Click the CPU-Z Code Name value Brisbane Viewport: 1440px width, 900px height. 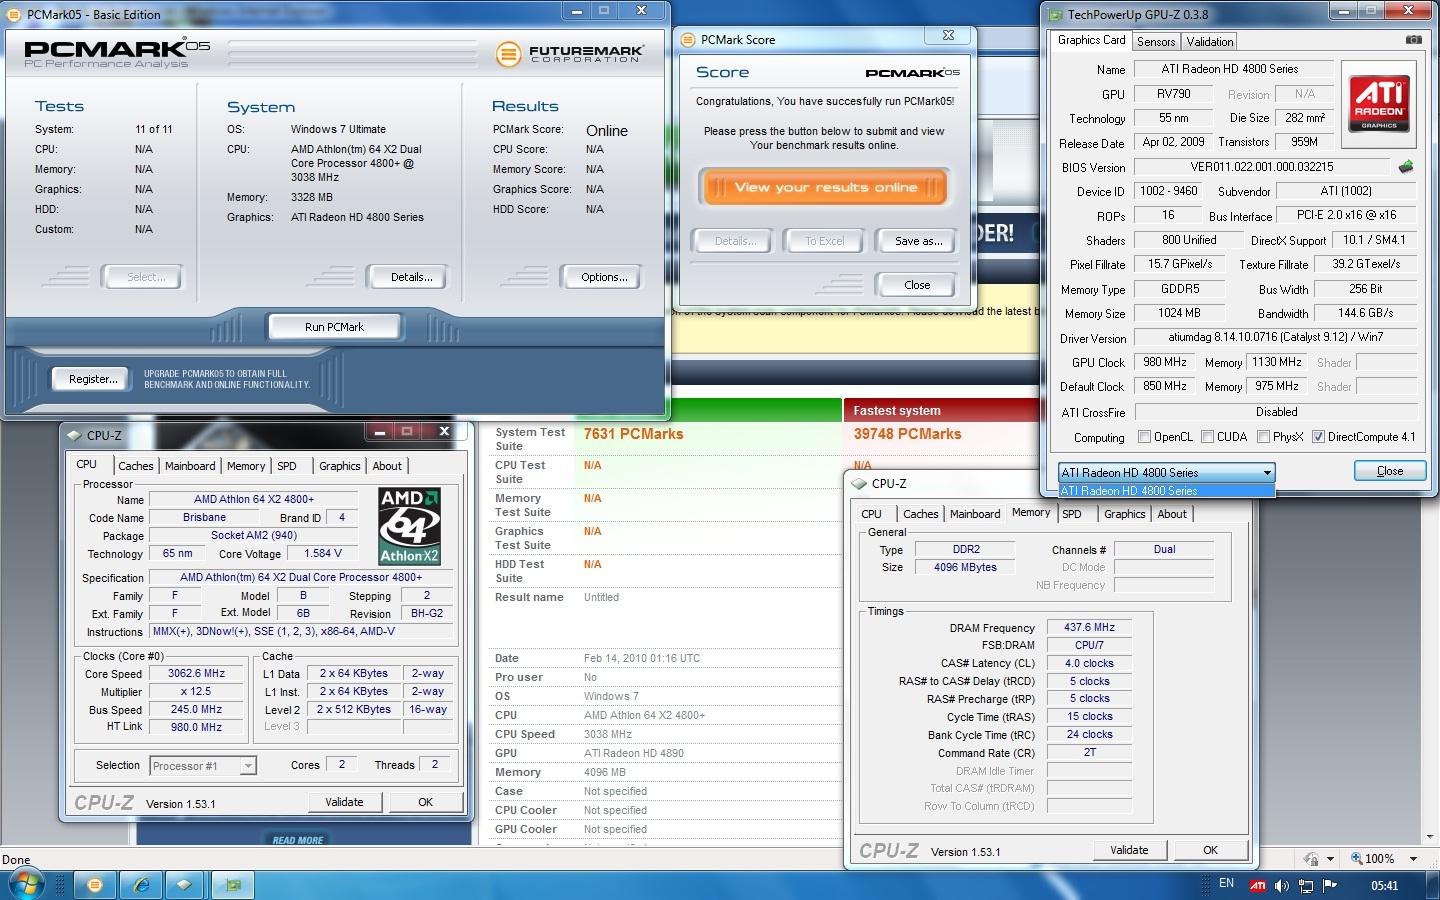205,517
